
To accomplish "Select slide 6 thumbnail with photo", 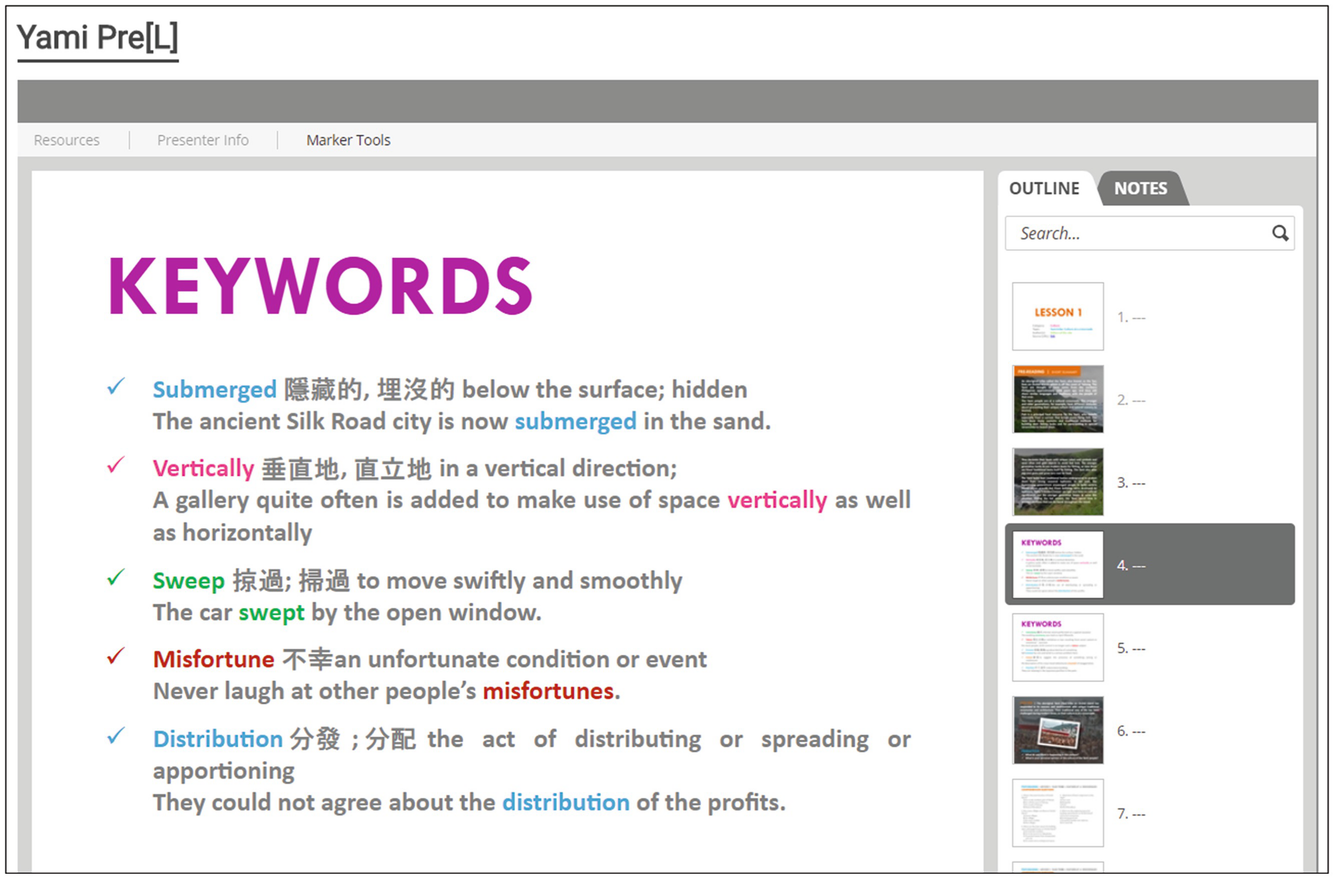I will coord(1058,731).
